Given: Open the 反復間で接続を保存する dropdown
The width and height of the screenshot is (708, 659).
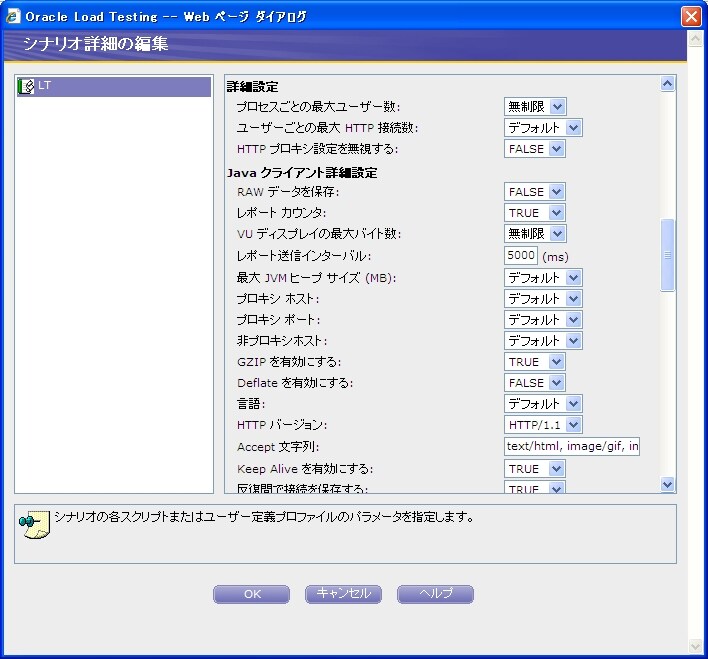Looking at the screenshot, I should 535,487.
